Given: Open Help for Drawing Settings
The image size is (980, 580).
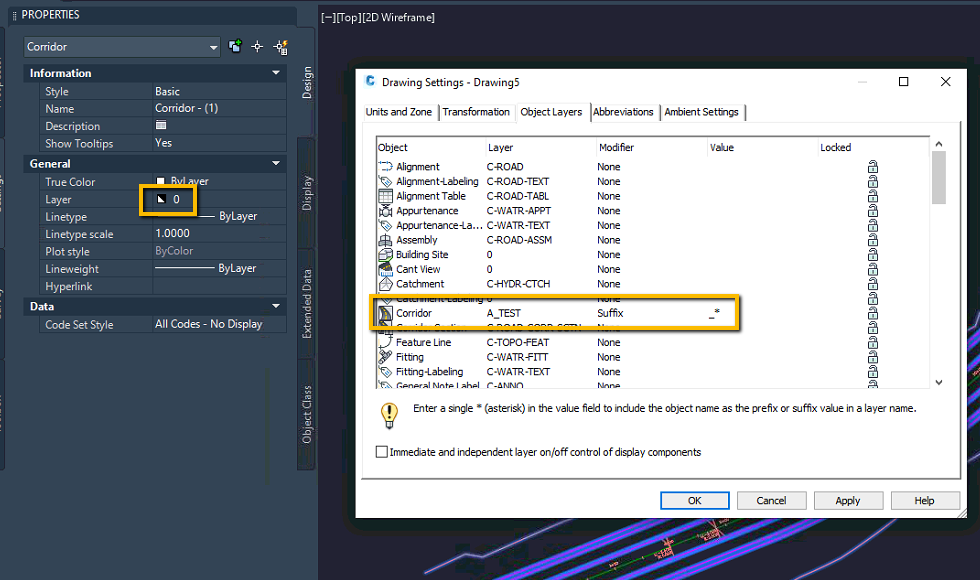Looking at the screenshot, I should [x=925, y=501].
